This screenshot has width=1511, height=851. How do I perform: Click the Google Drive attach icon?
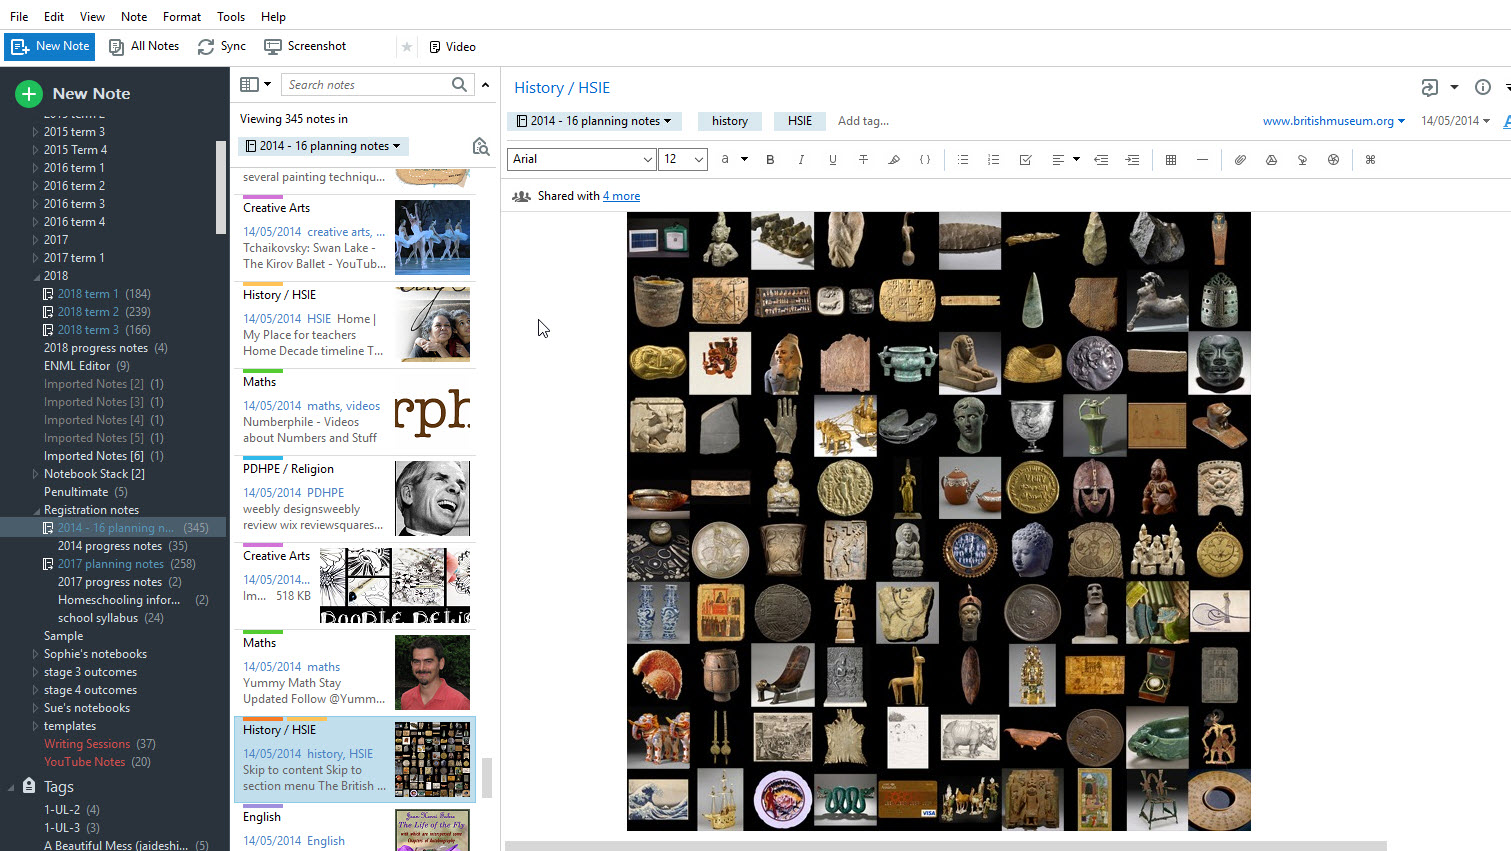point(1271,160)
